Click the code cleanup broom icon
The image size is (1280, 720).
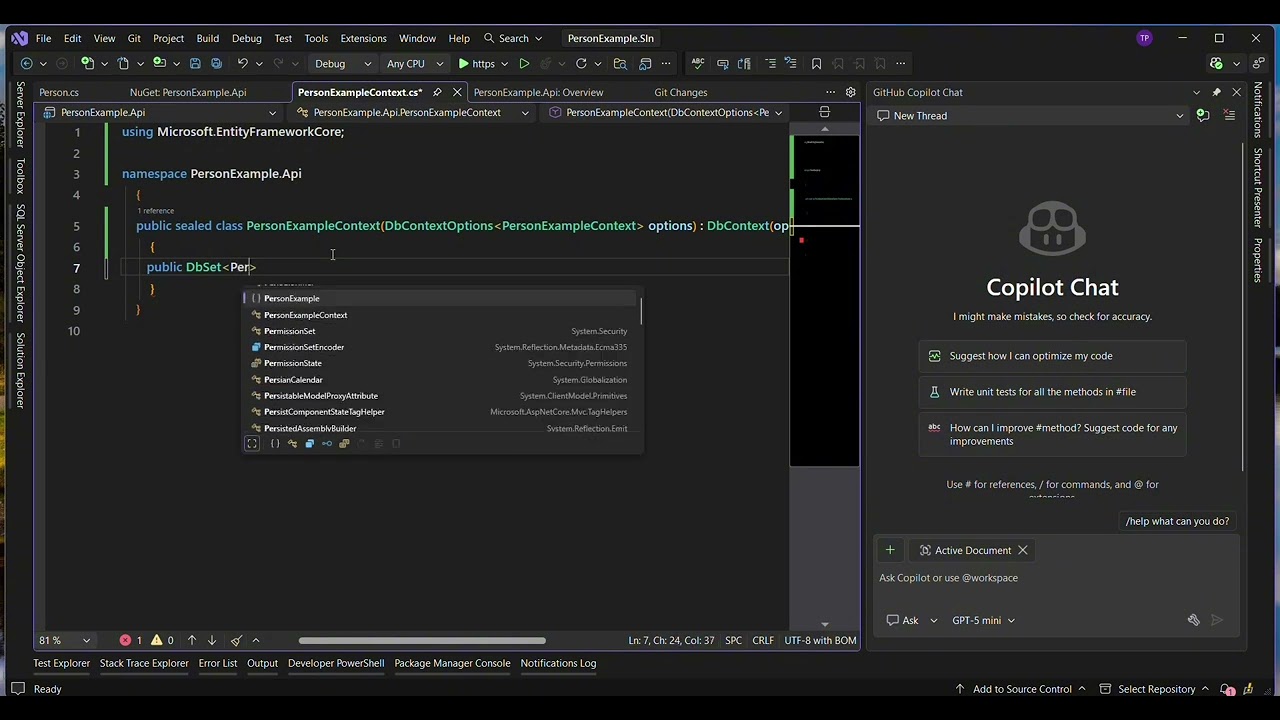click(x=236, y=640)
